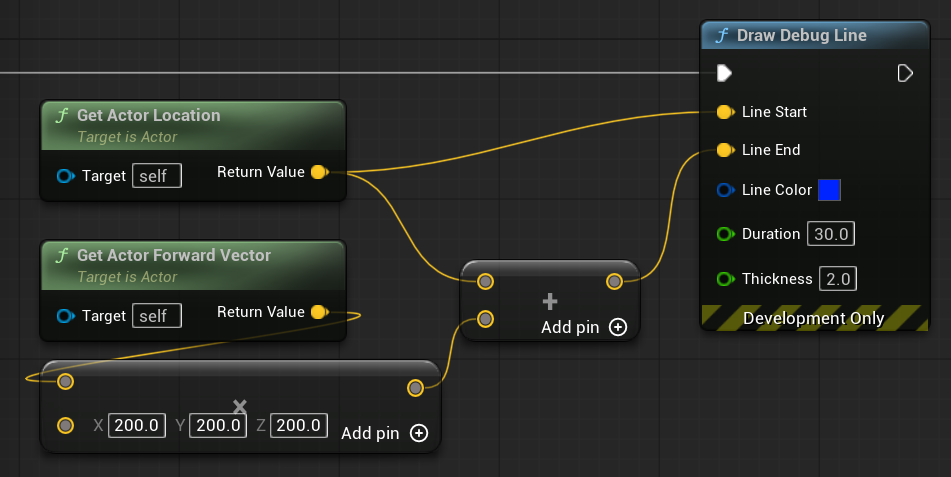Edit the Duration value field 30.0

[831, 234]
